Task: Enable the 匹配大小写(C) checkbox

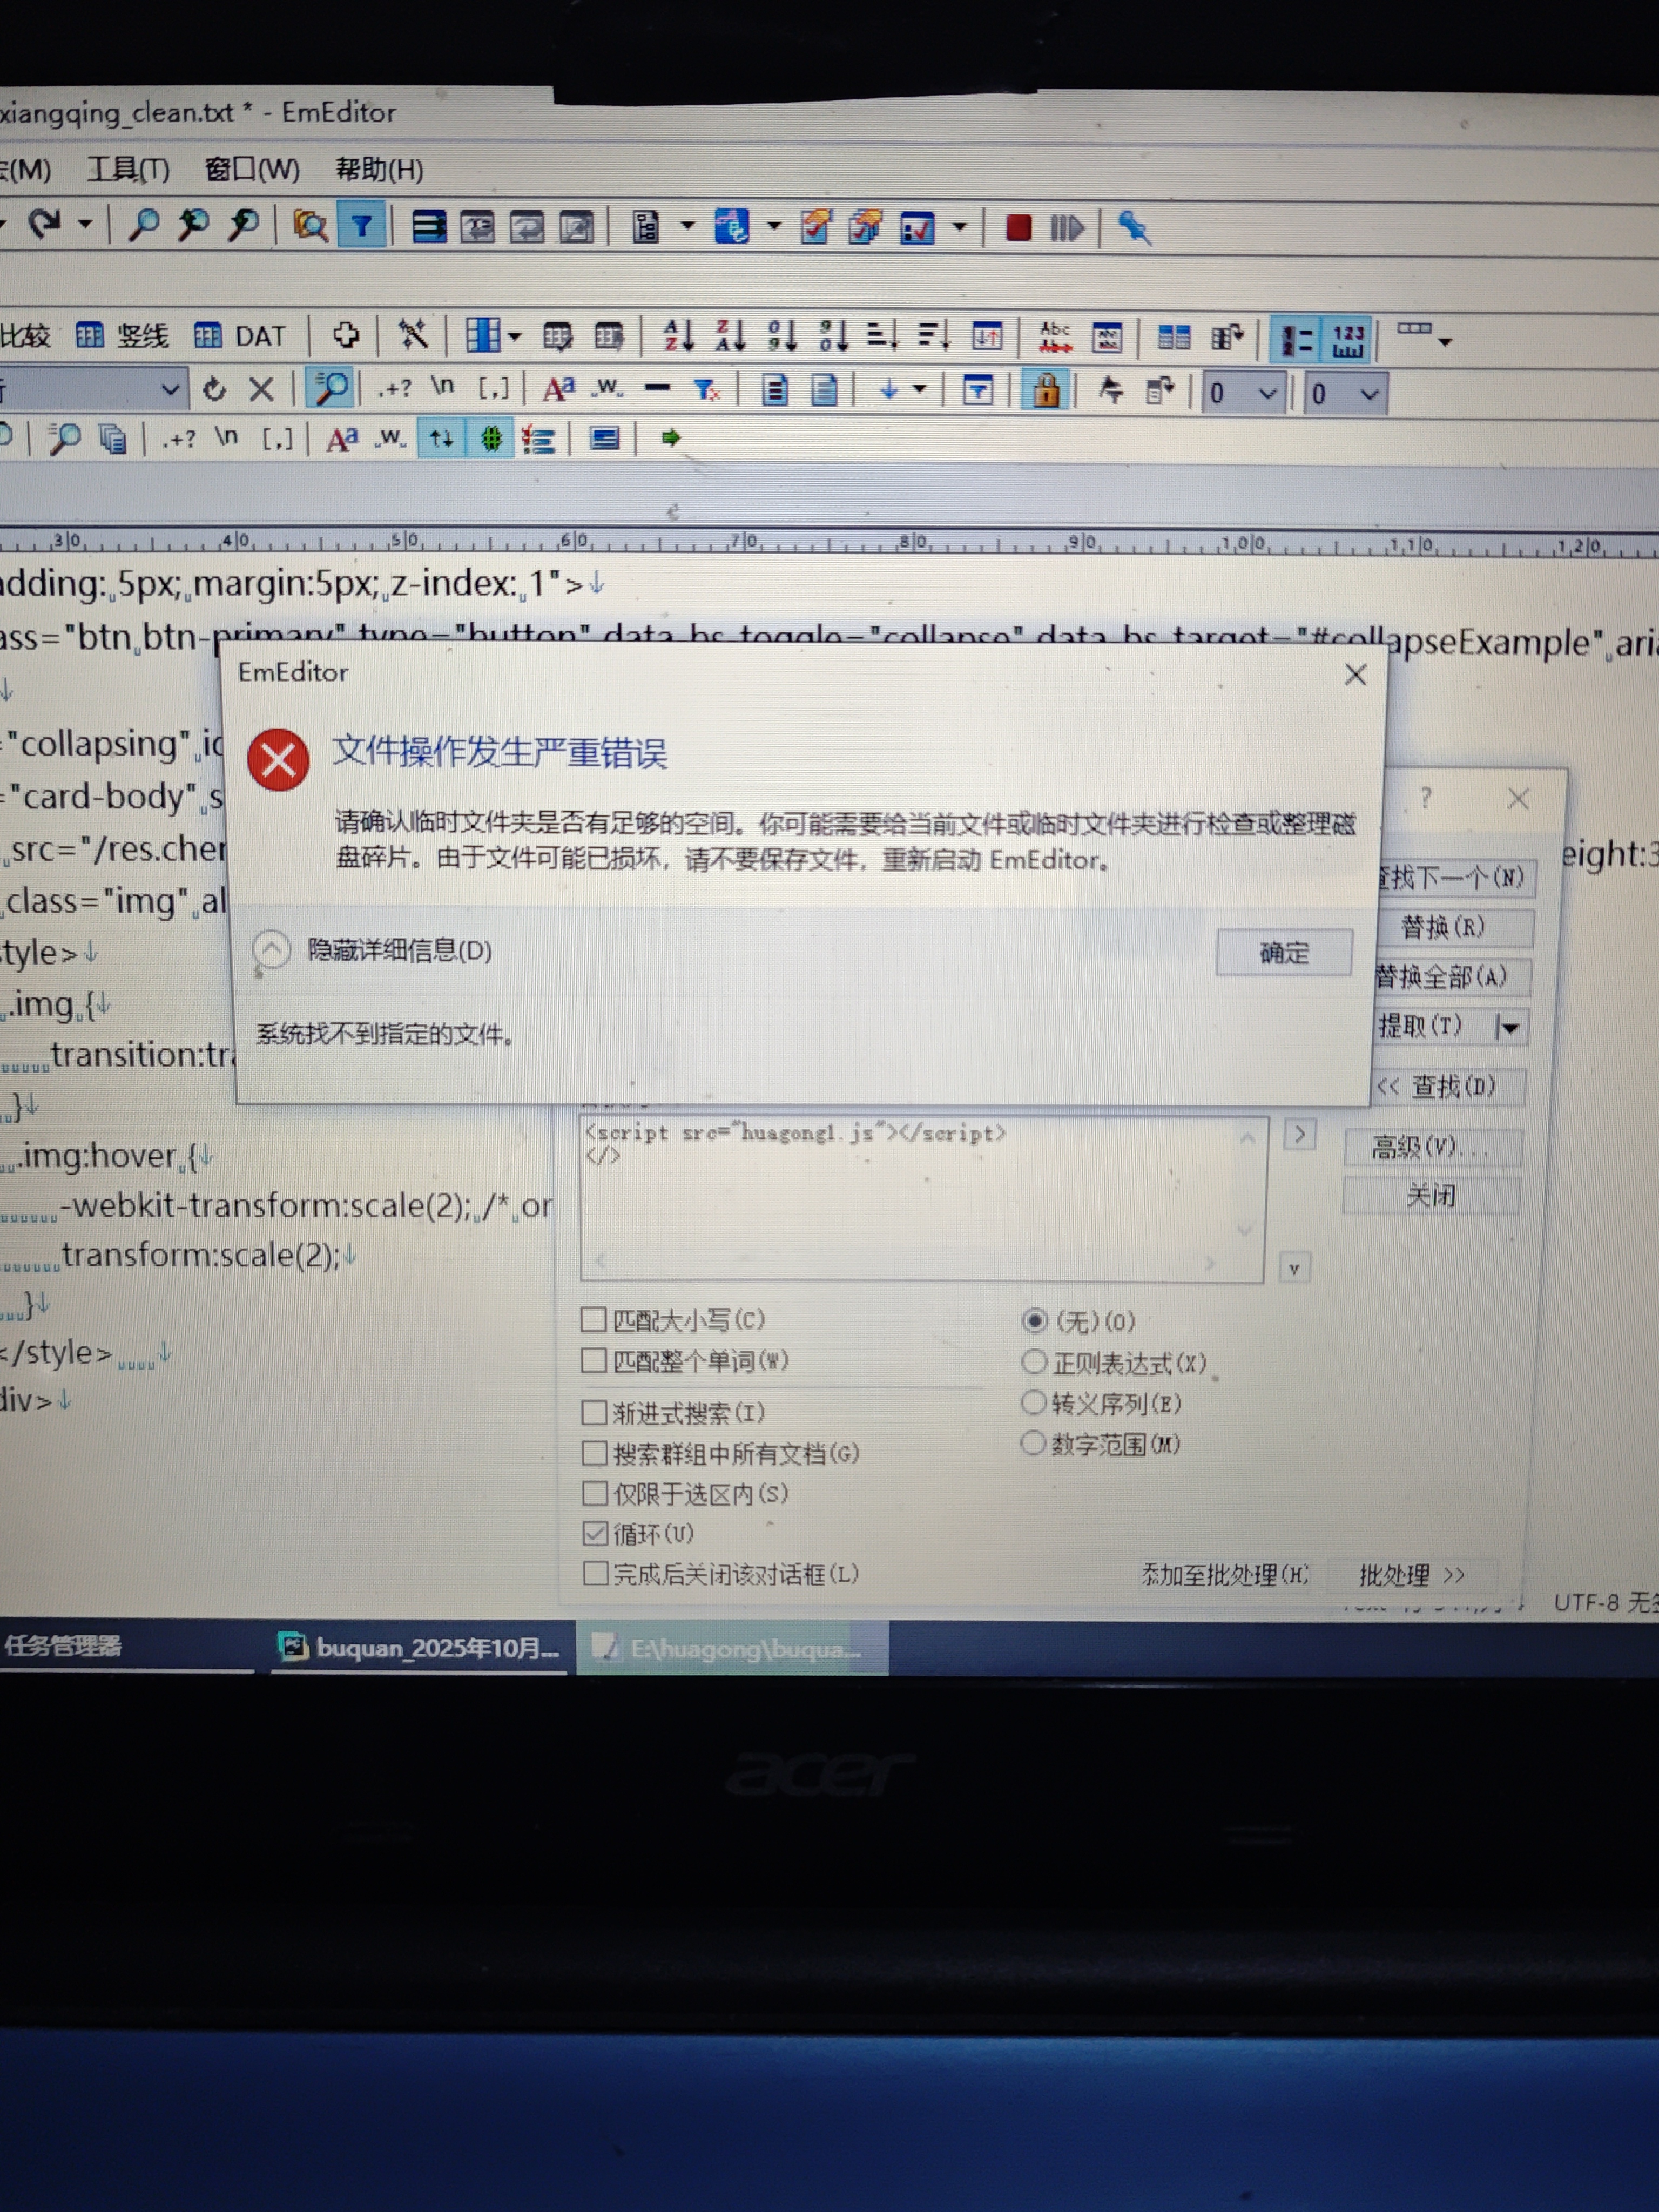Action: tap(594, 1320)
